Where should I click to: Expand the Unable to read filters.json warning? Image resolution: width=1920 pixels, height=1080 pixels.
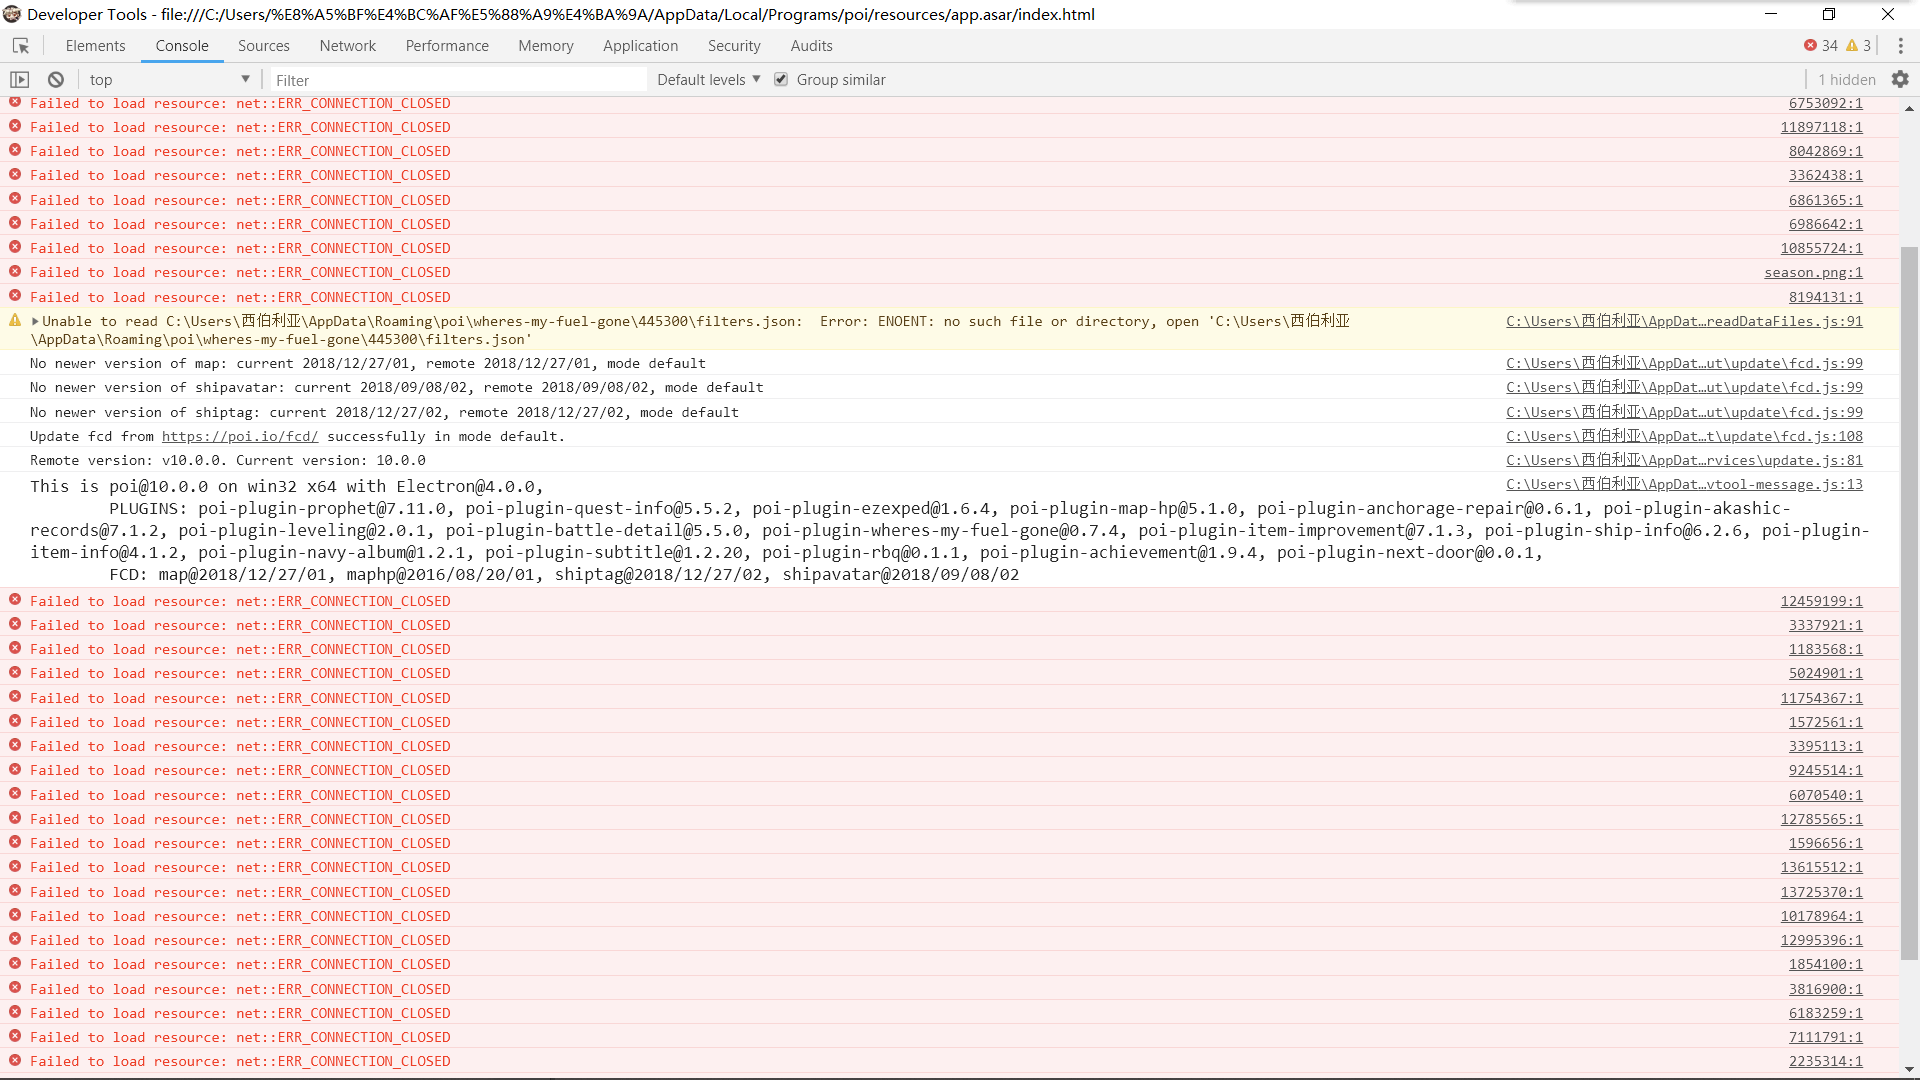click(34, 321)
